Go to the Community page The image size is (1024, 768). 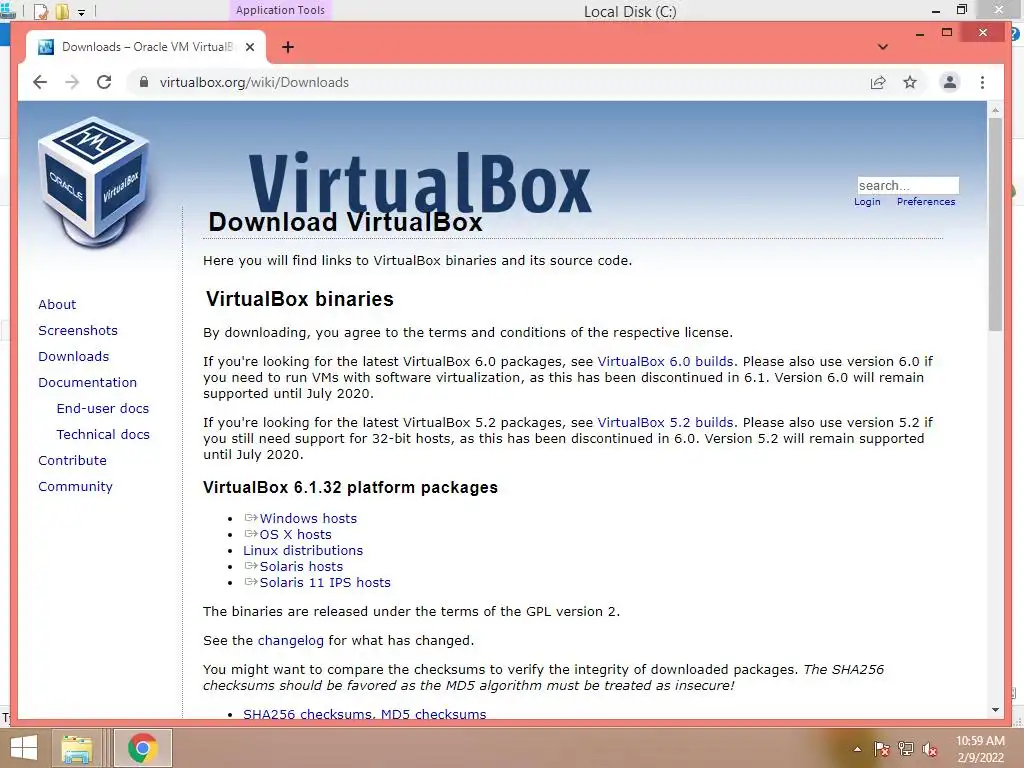(75, 487)
